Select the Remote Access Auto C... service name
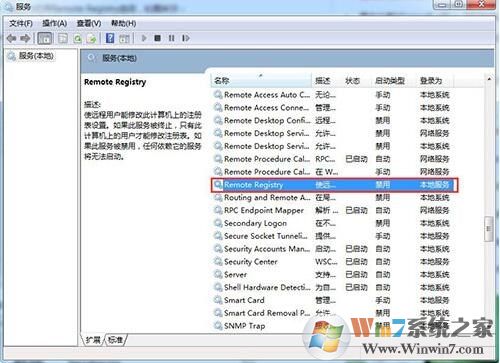The image size is (500, 363). pyautogui.click(x=267, y=95)
